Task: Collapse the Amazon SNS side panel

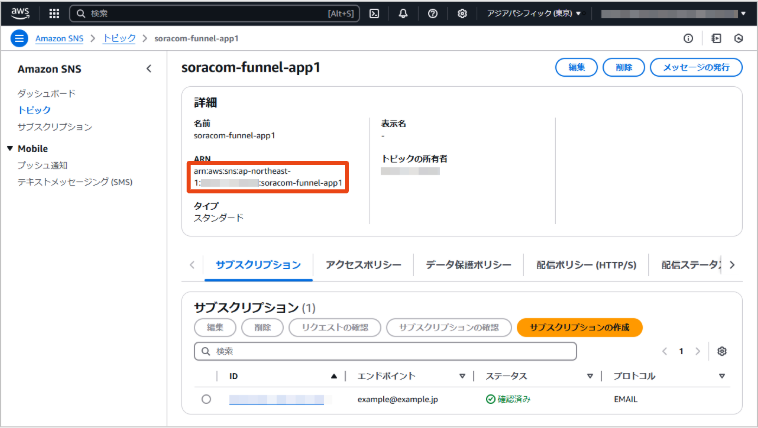Action: (x=149, y=69)
